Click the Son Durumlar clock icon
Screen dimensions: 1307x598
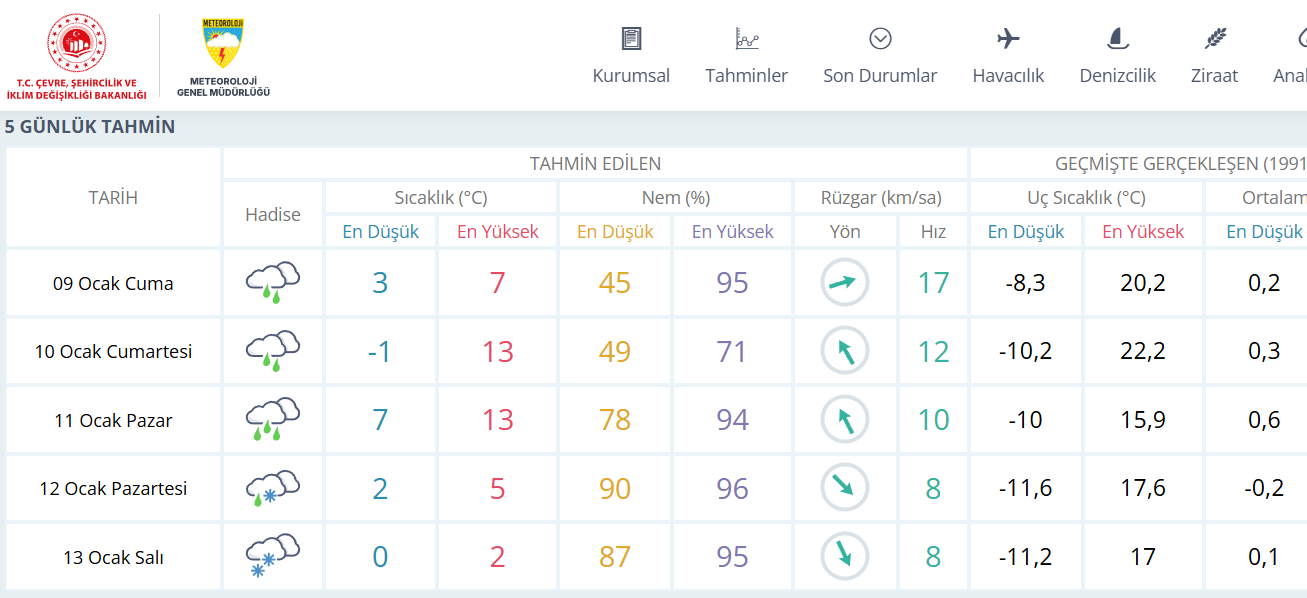880,39
